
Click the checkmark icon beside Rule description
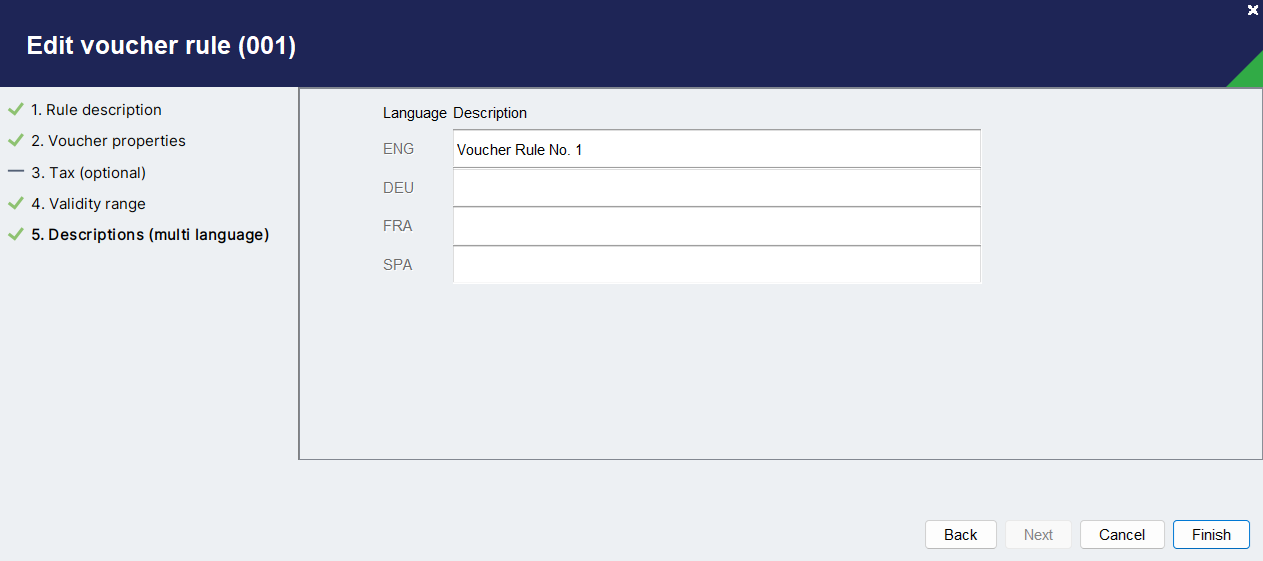pos(15,110)
